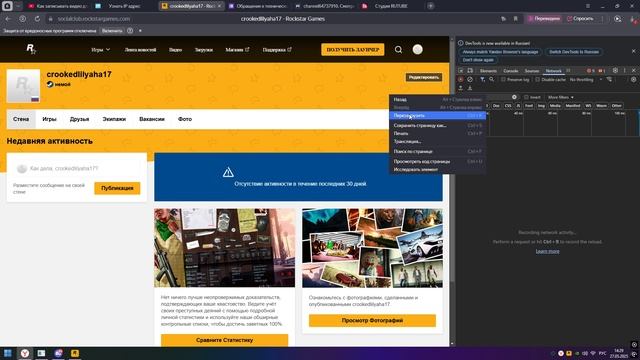Select the Network DevTools tab
640x360 pixels.
[x=553, y=71]
